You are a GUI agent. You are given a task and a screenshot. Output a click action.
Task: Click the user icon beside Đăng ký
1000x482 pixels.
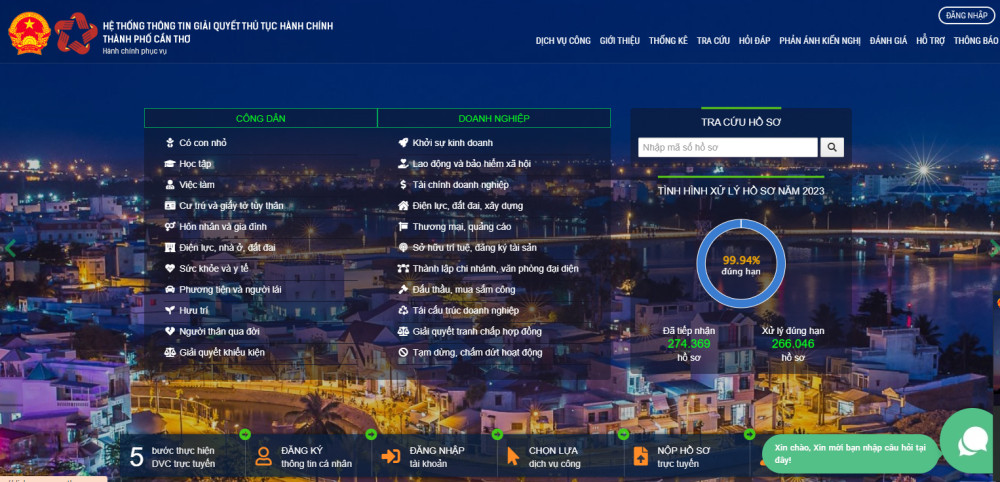click(x=263, y=457)
